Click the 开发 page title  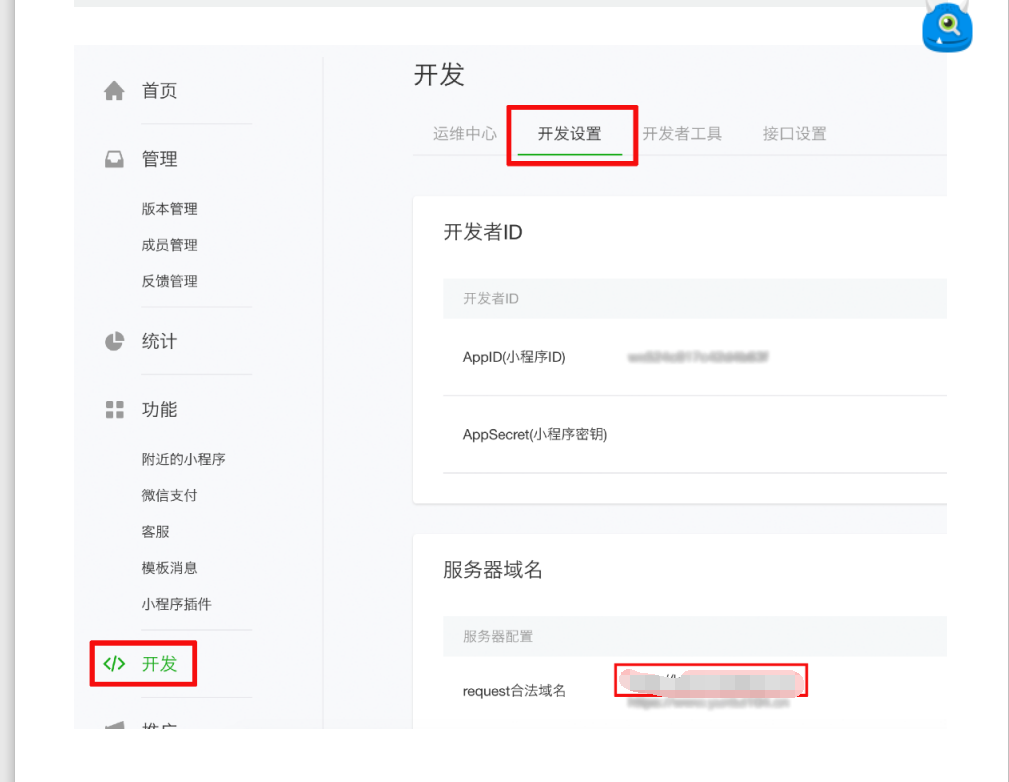tap(439, 75)
